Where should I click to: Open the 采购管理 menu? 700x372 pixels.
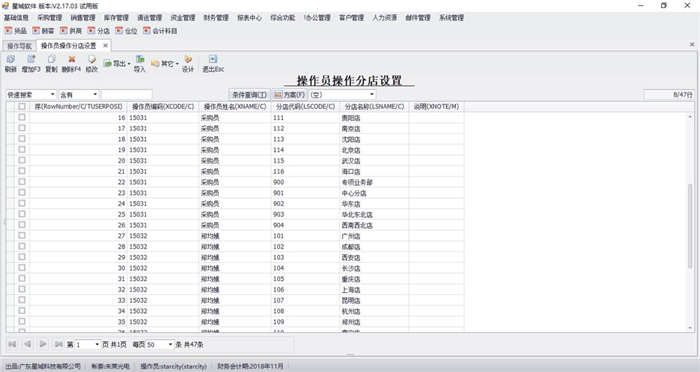50,18
